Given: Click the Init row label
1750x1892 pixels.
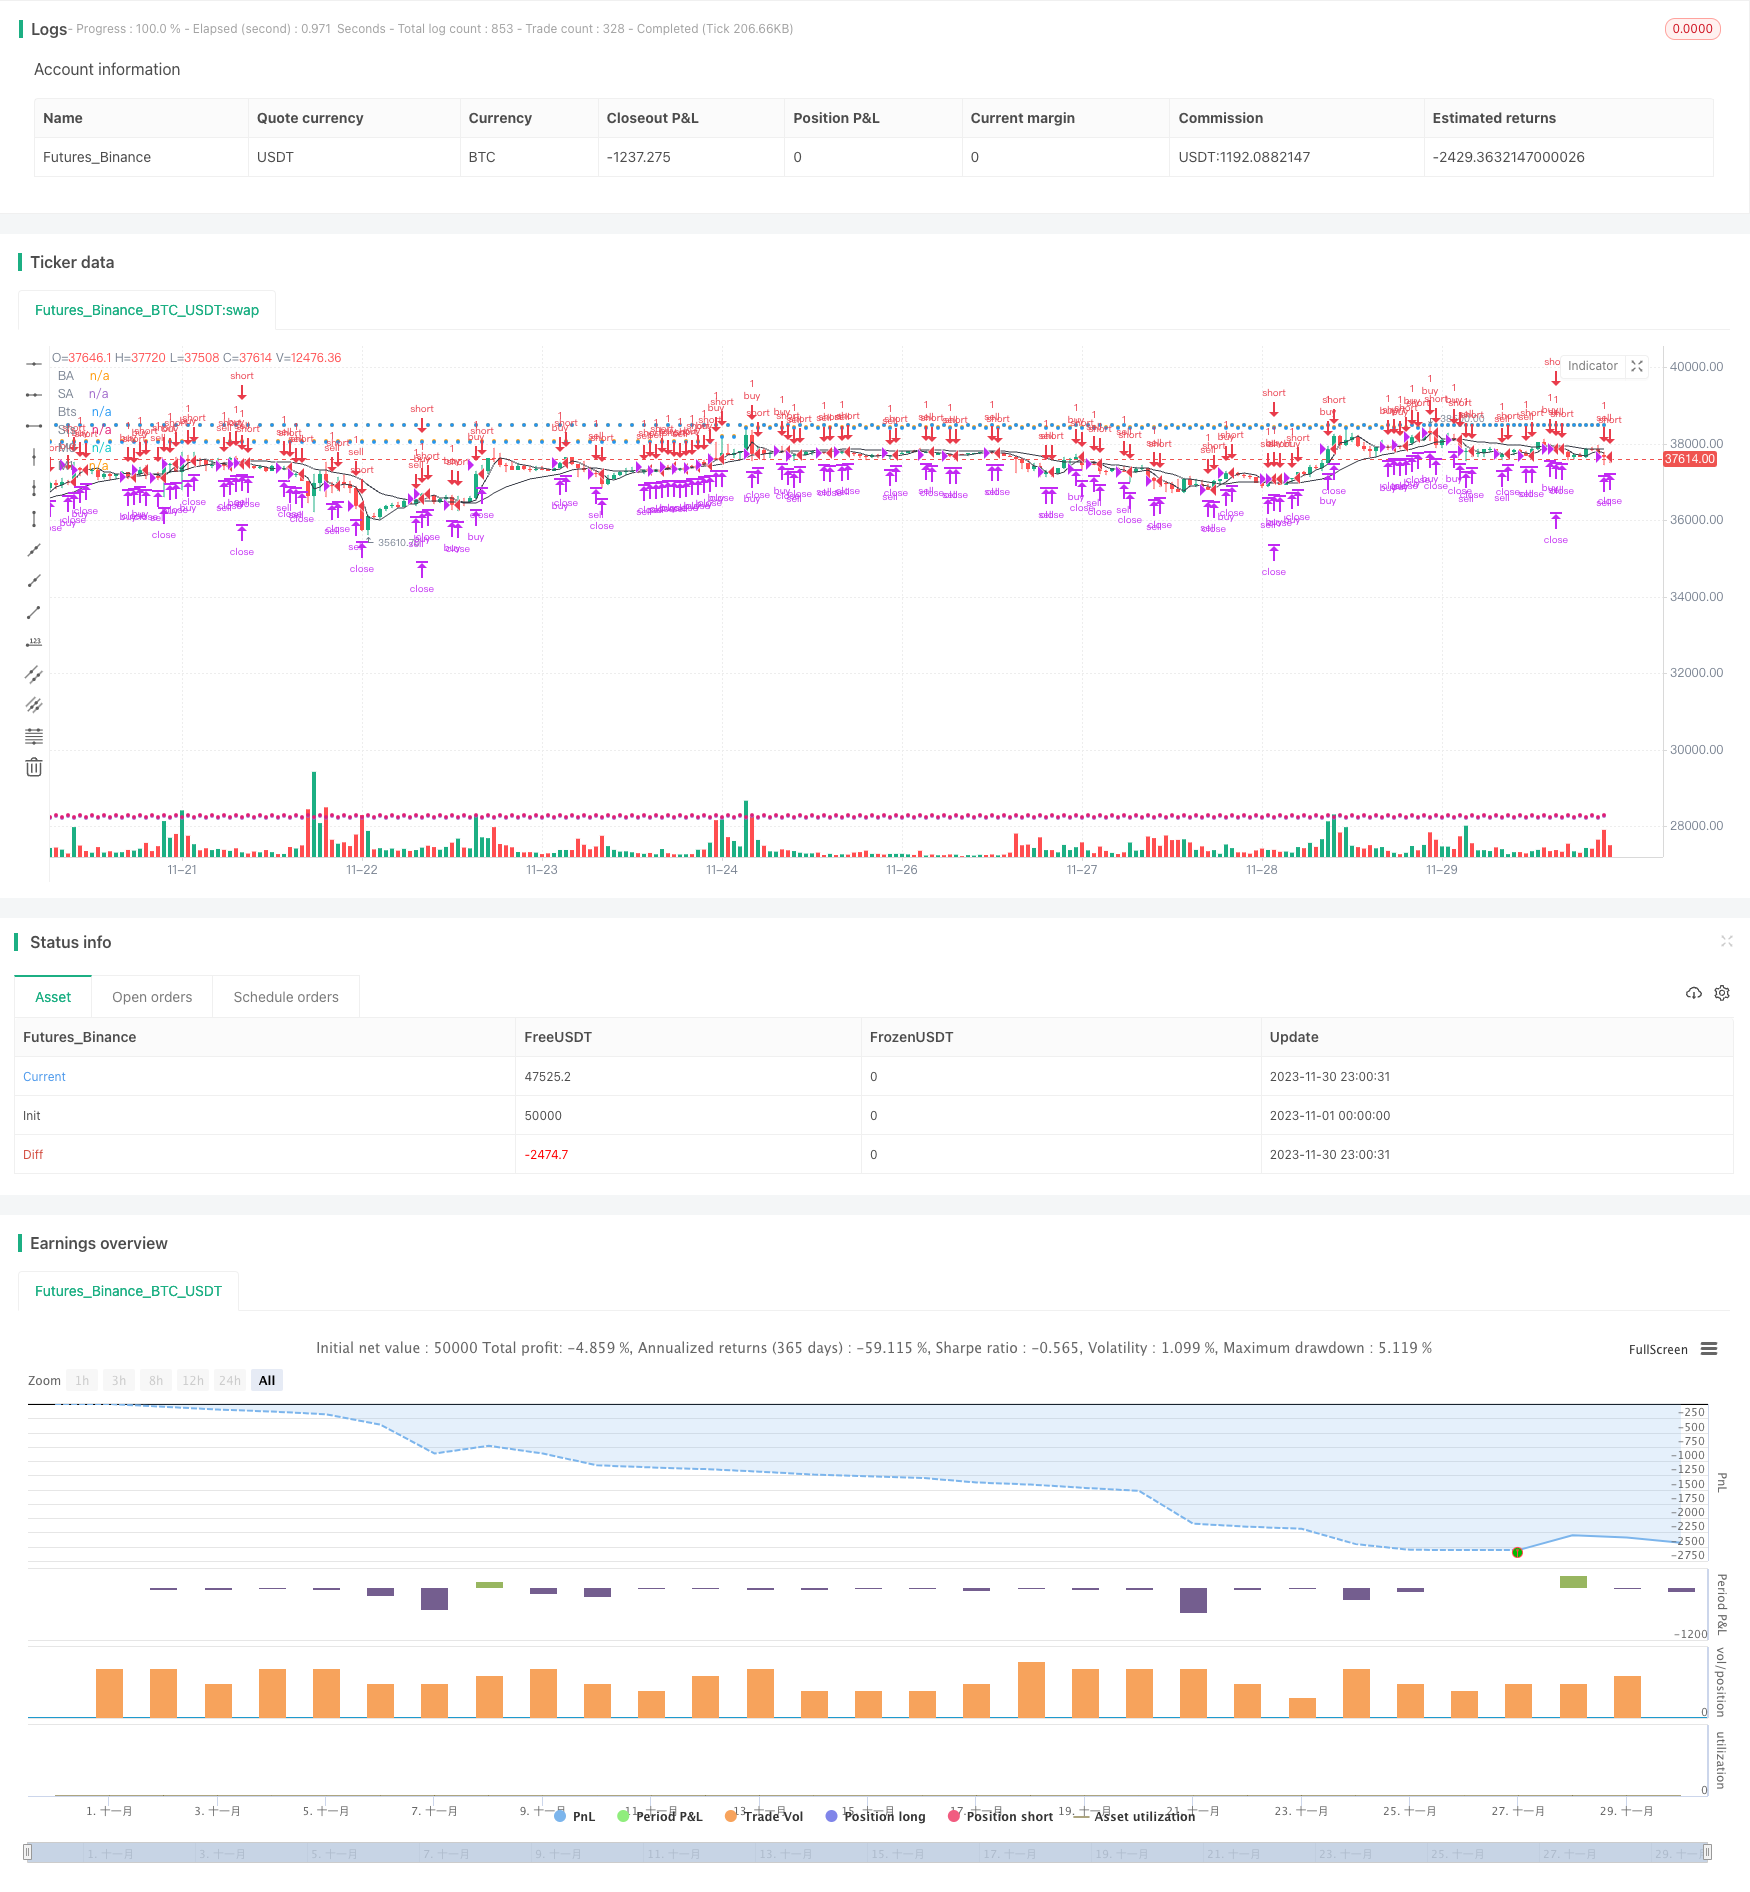Looking at the screenshot, I should [x=32, y=1116].
